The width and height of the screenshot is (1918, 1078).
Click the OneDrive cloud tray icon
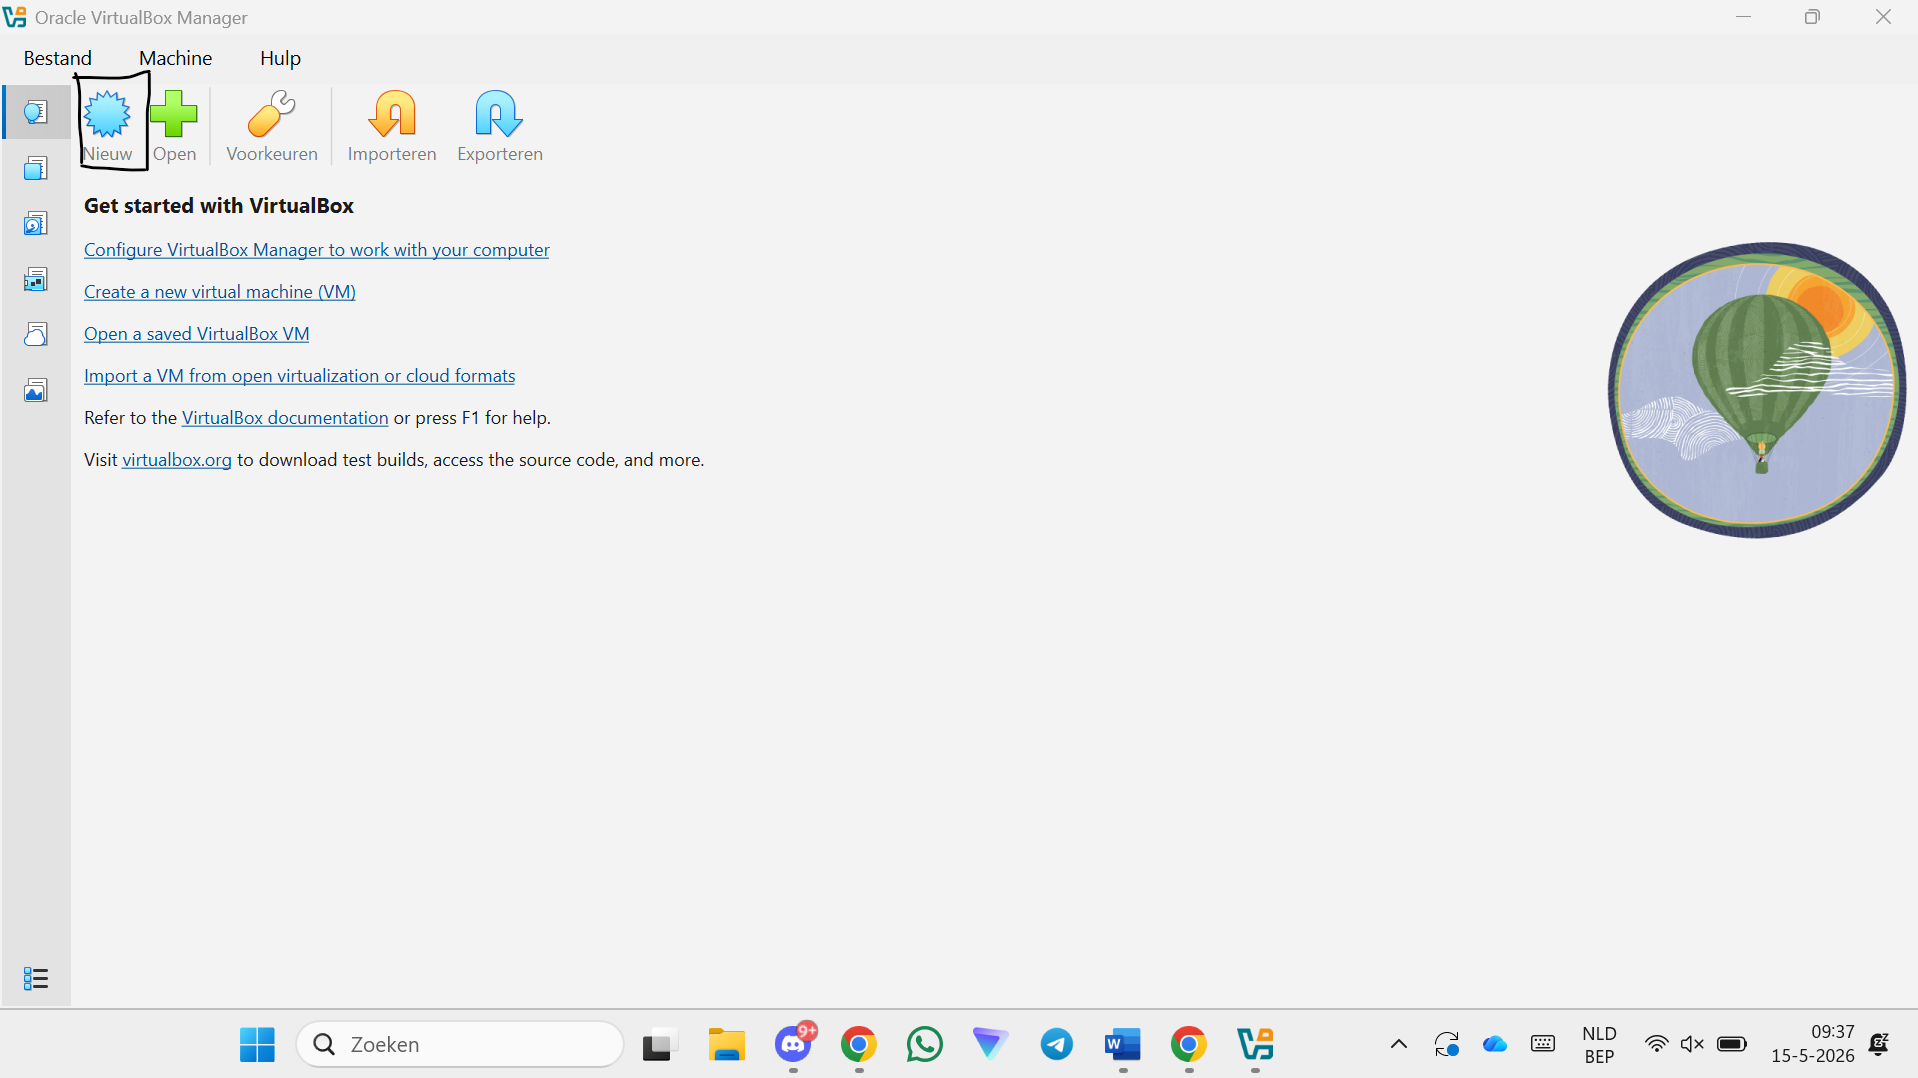(1495, 1044)
